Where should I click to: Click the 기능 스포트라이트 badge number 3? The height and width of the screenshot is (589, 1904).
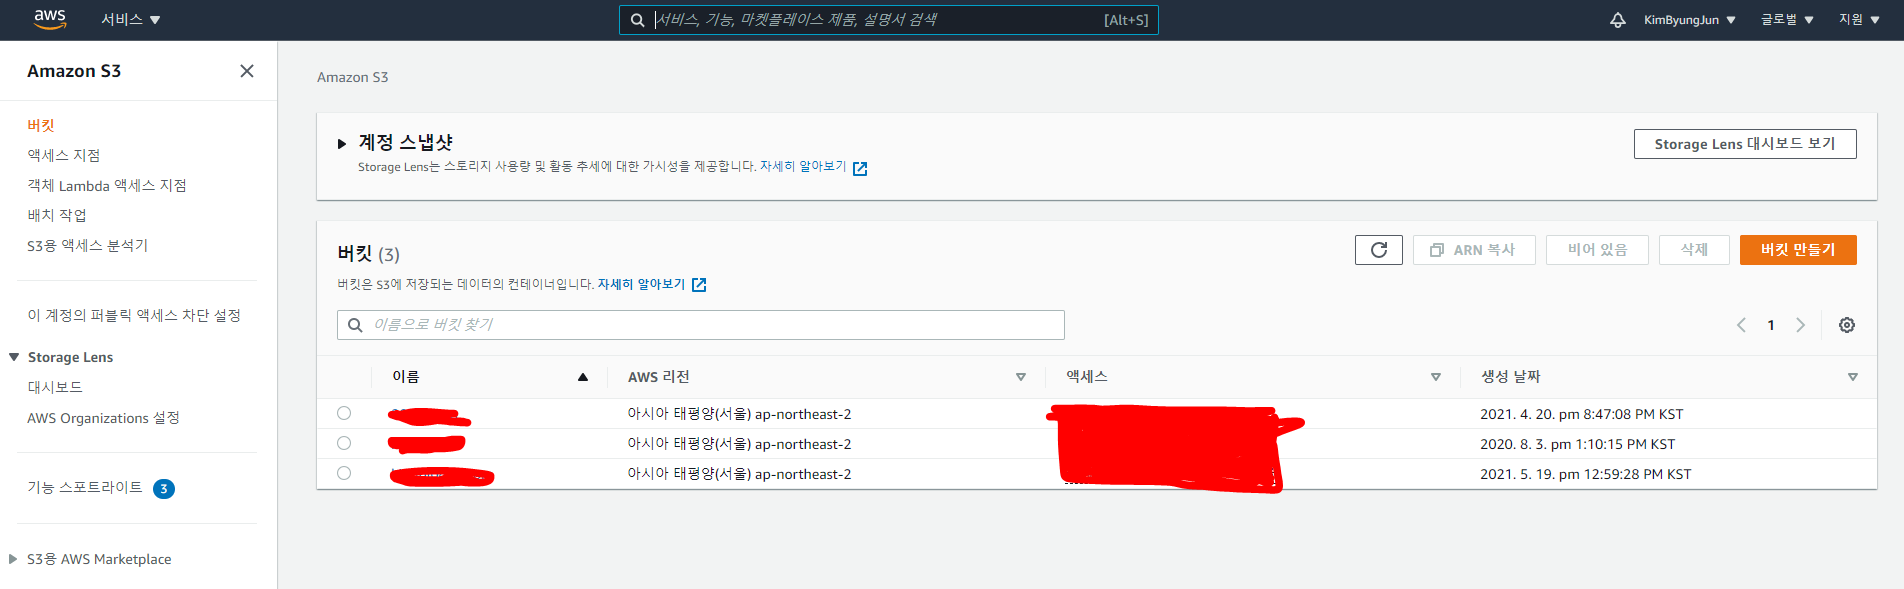(x=164, y=489)
